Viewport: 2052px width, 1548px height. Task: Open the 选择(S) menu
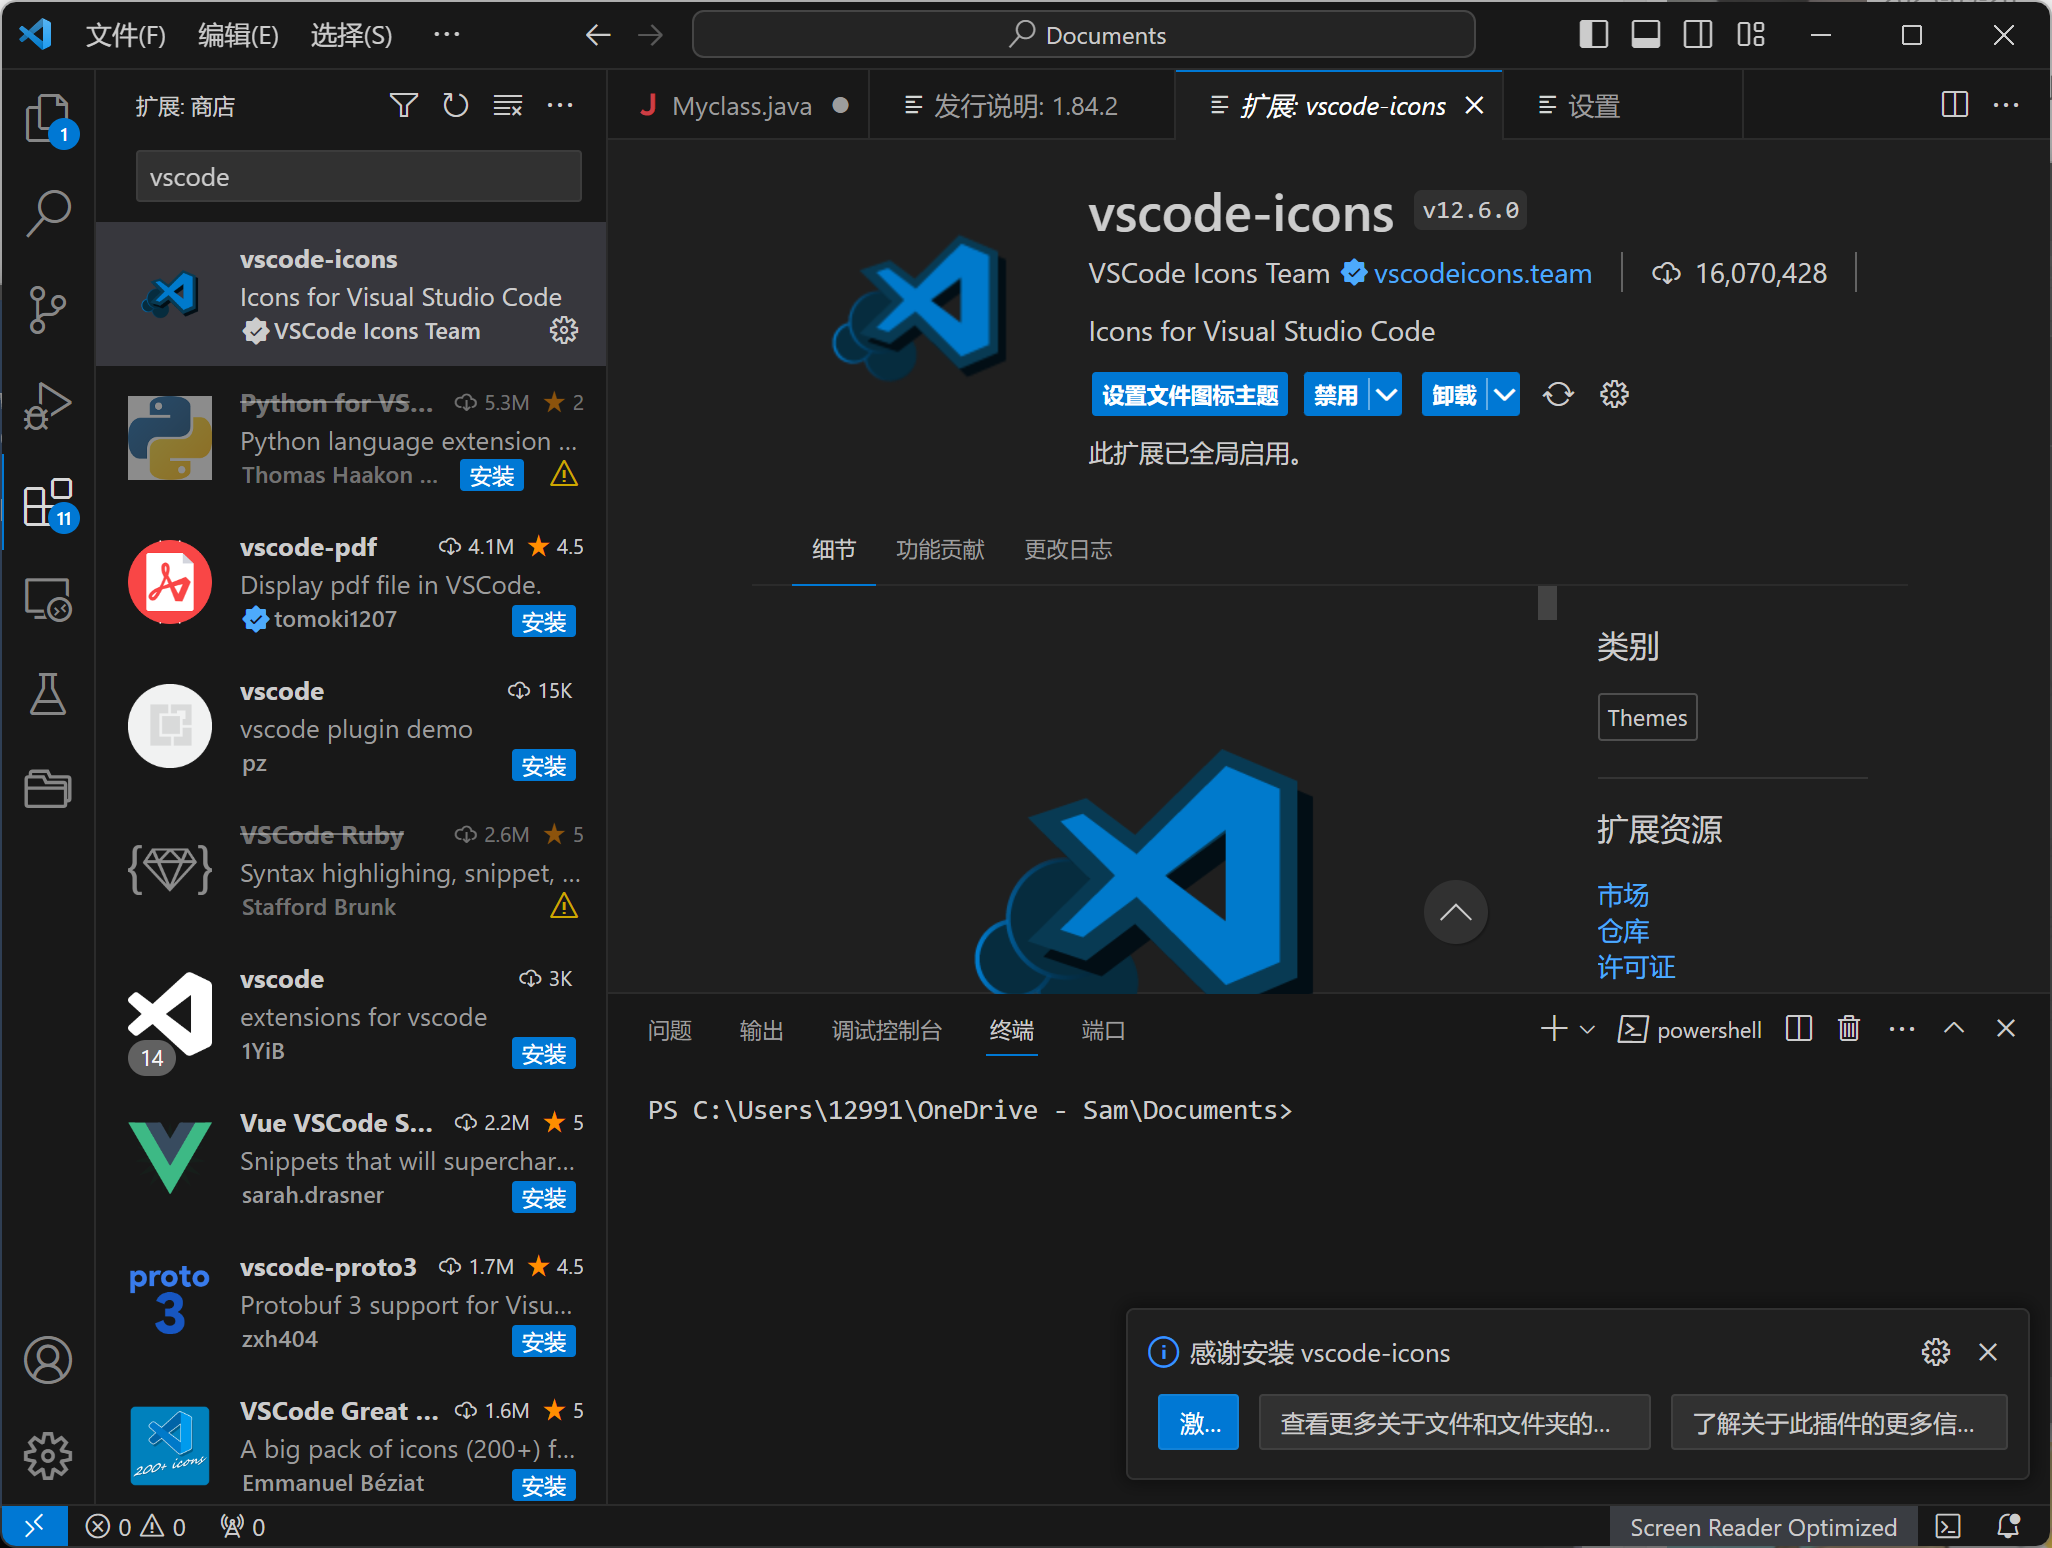351,35
